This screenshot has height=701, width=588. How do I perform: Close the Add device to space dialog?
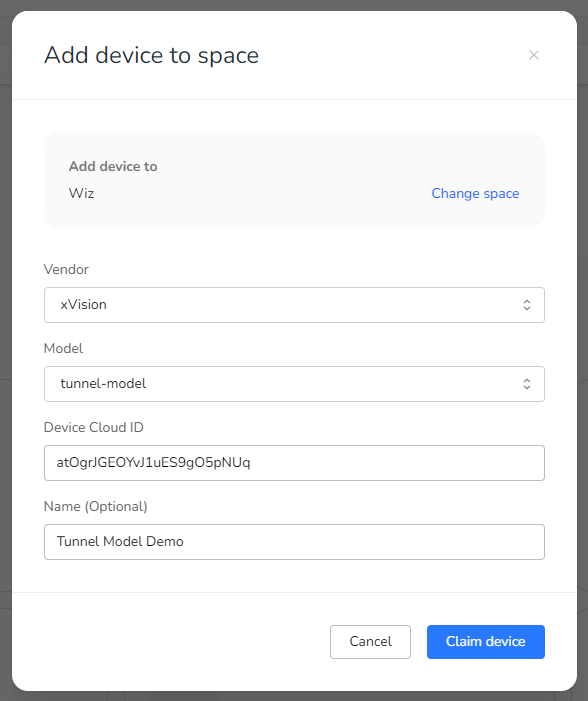tap(533, 55)
